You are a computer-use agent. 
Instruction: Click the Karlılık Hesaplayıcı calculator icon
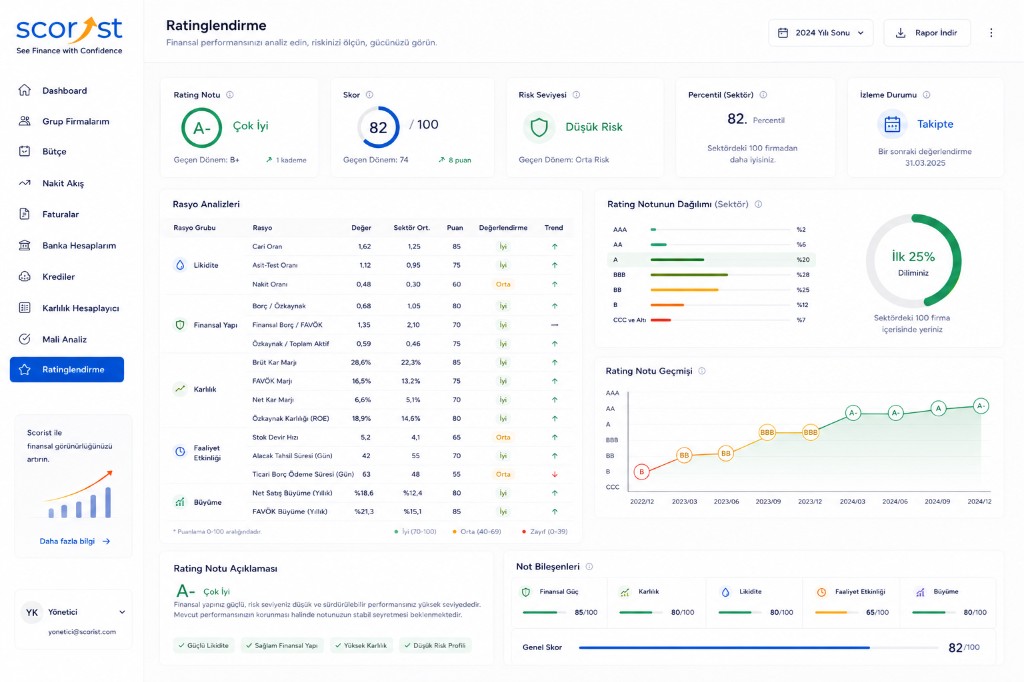tap(25, 308)
